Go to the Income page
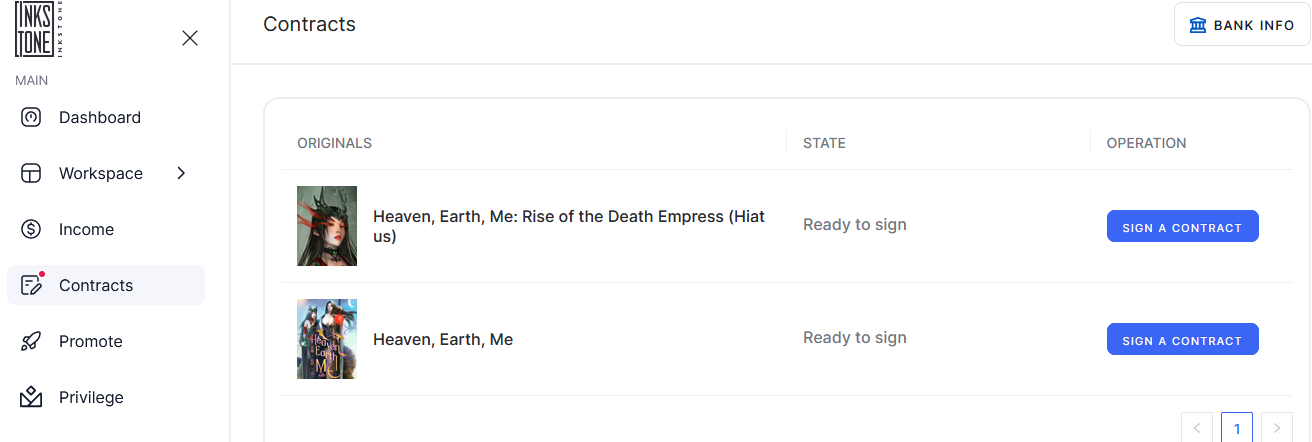This screenshot has height=442, width=1312. click(x=86, y=229)
